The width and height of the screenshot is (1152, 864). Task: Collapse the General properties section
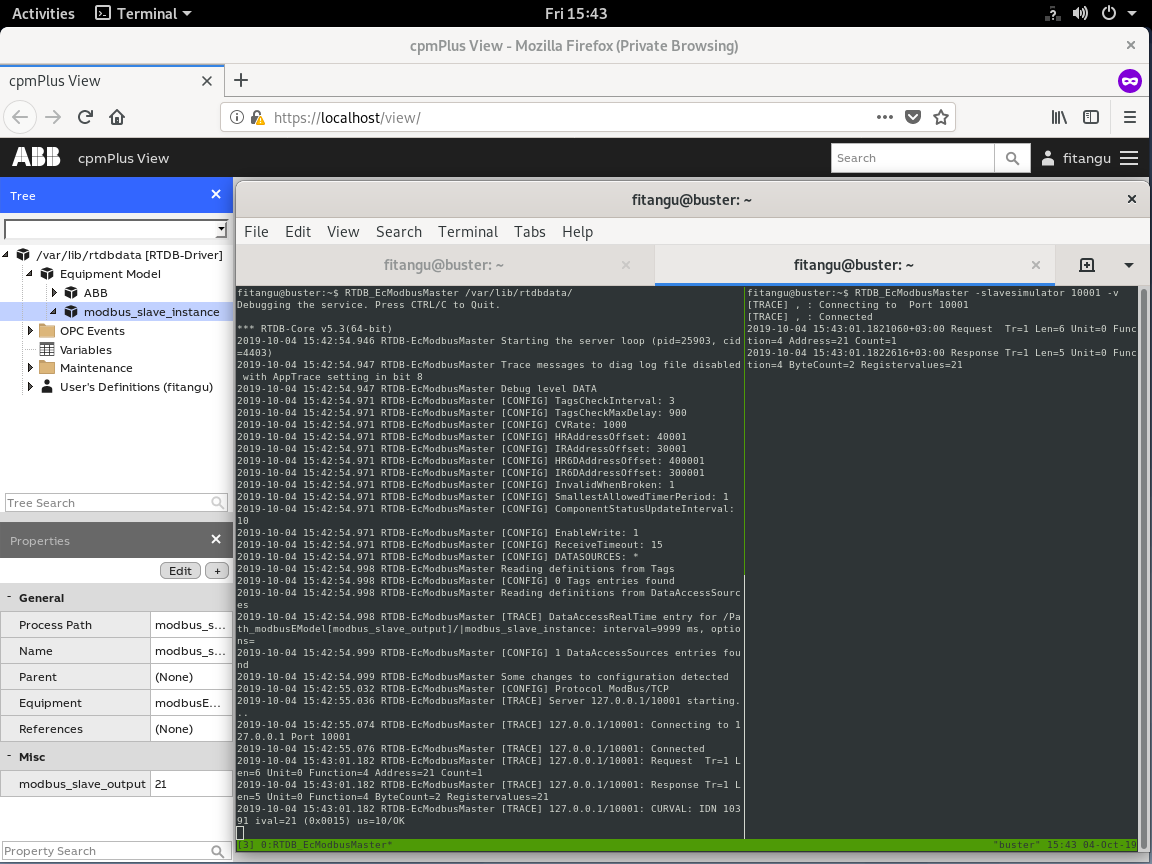9,597
